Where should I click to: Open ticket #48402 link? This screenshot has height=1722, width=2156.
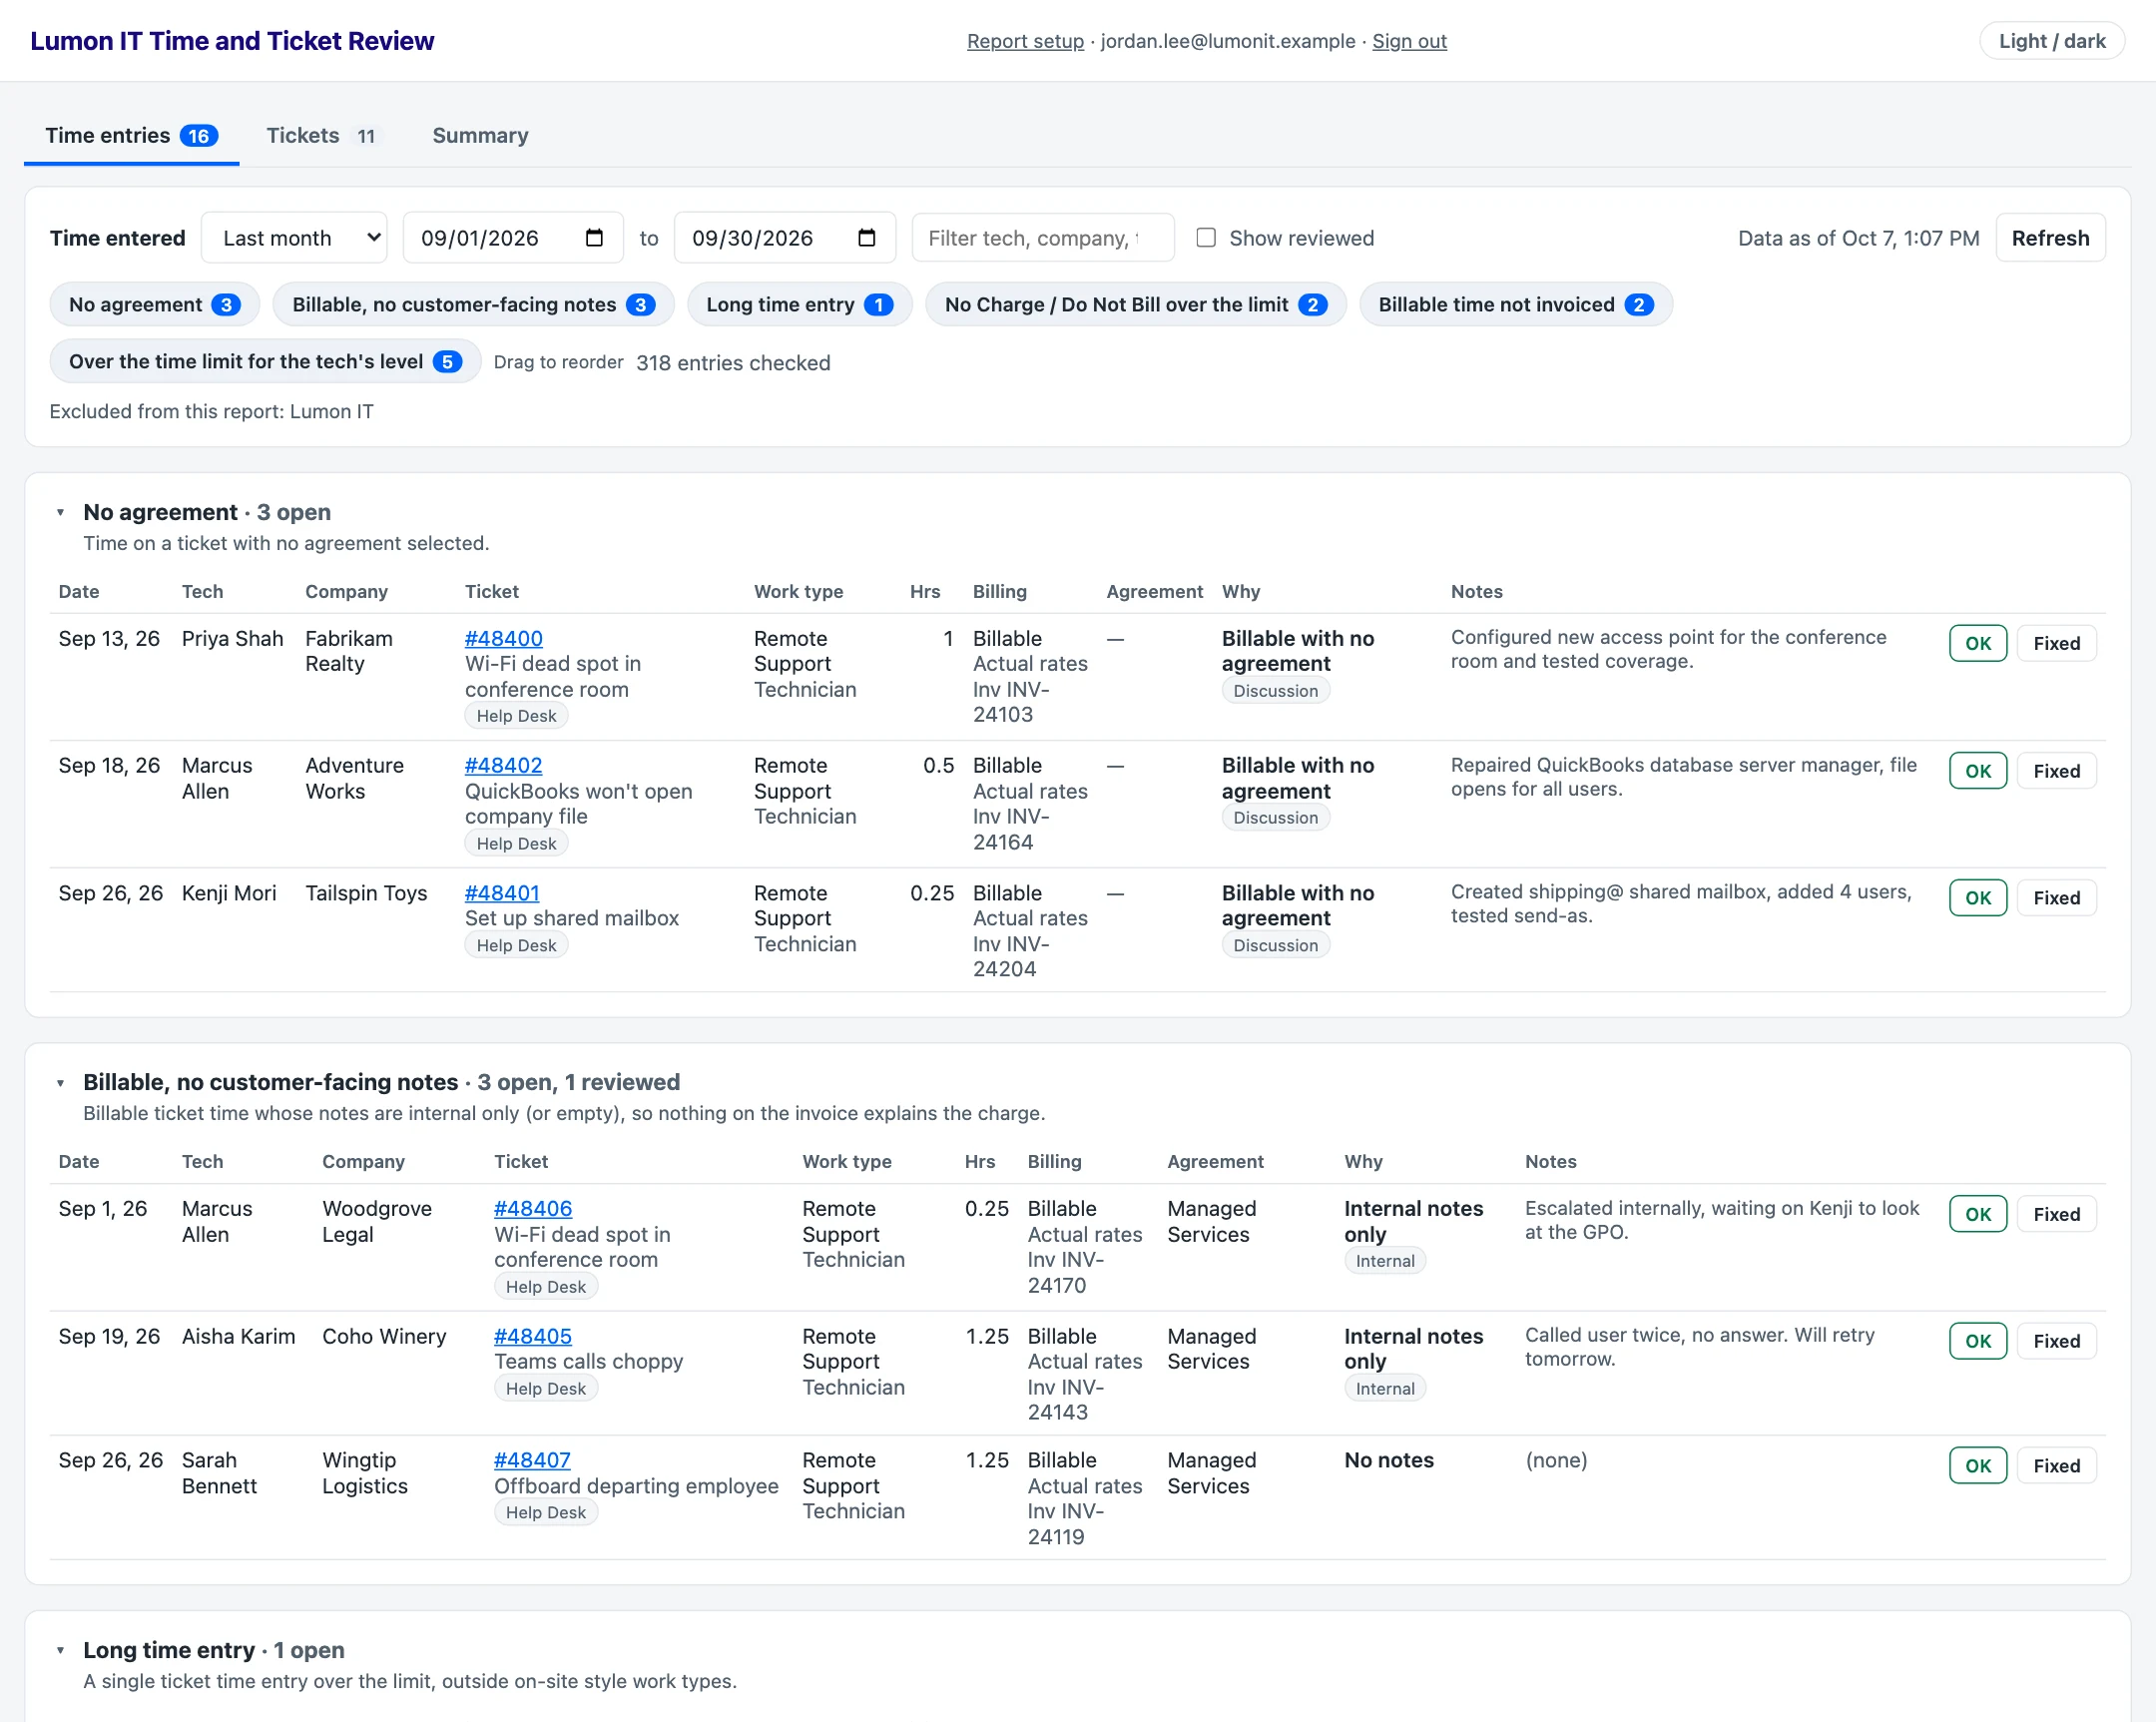point(503,766)
